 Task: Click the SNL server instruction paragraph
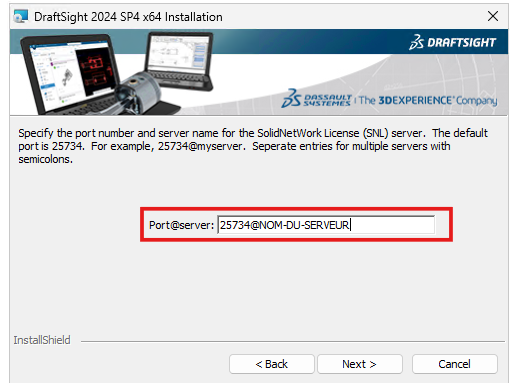click(253, 146)
